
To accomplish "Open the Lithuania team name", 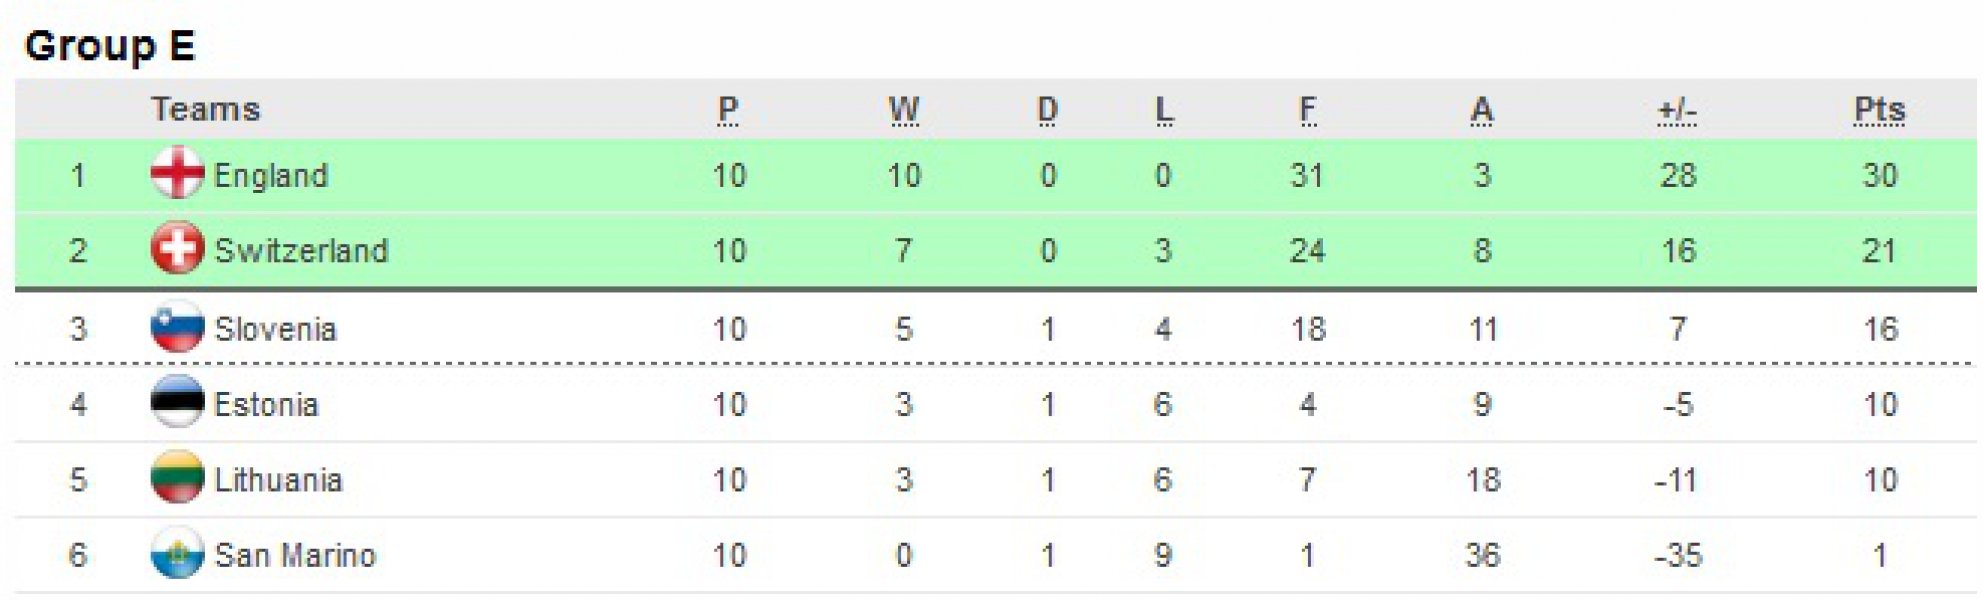I will click(x=278, y=480).
